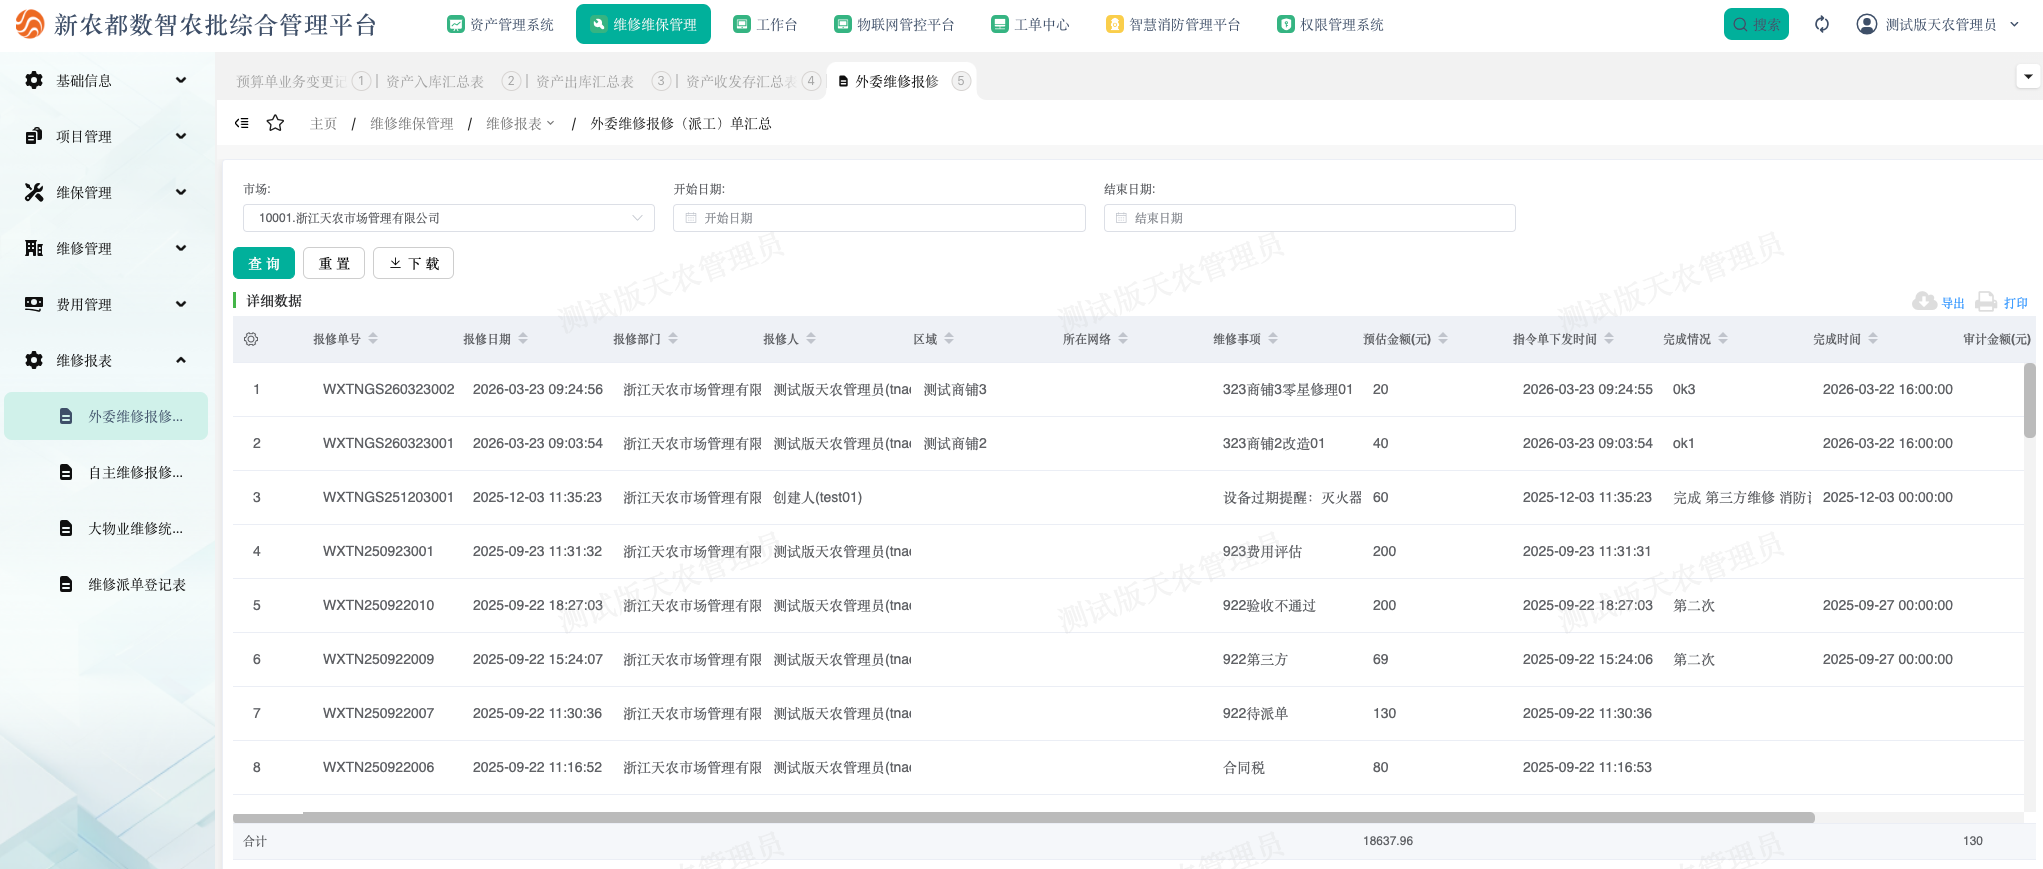Collapse sidebar using the menu fold icon

point(242,123)
